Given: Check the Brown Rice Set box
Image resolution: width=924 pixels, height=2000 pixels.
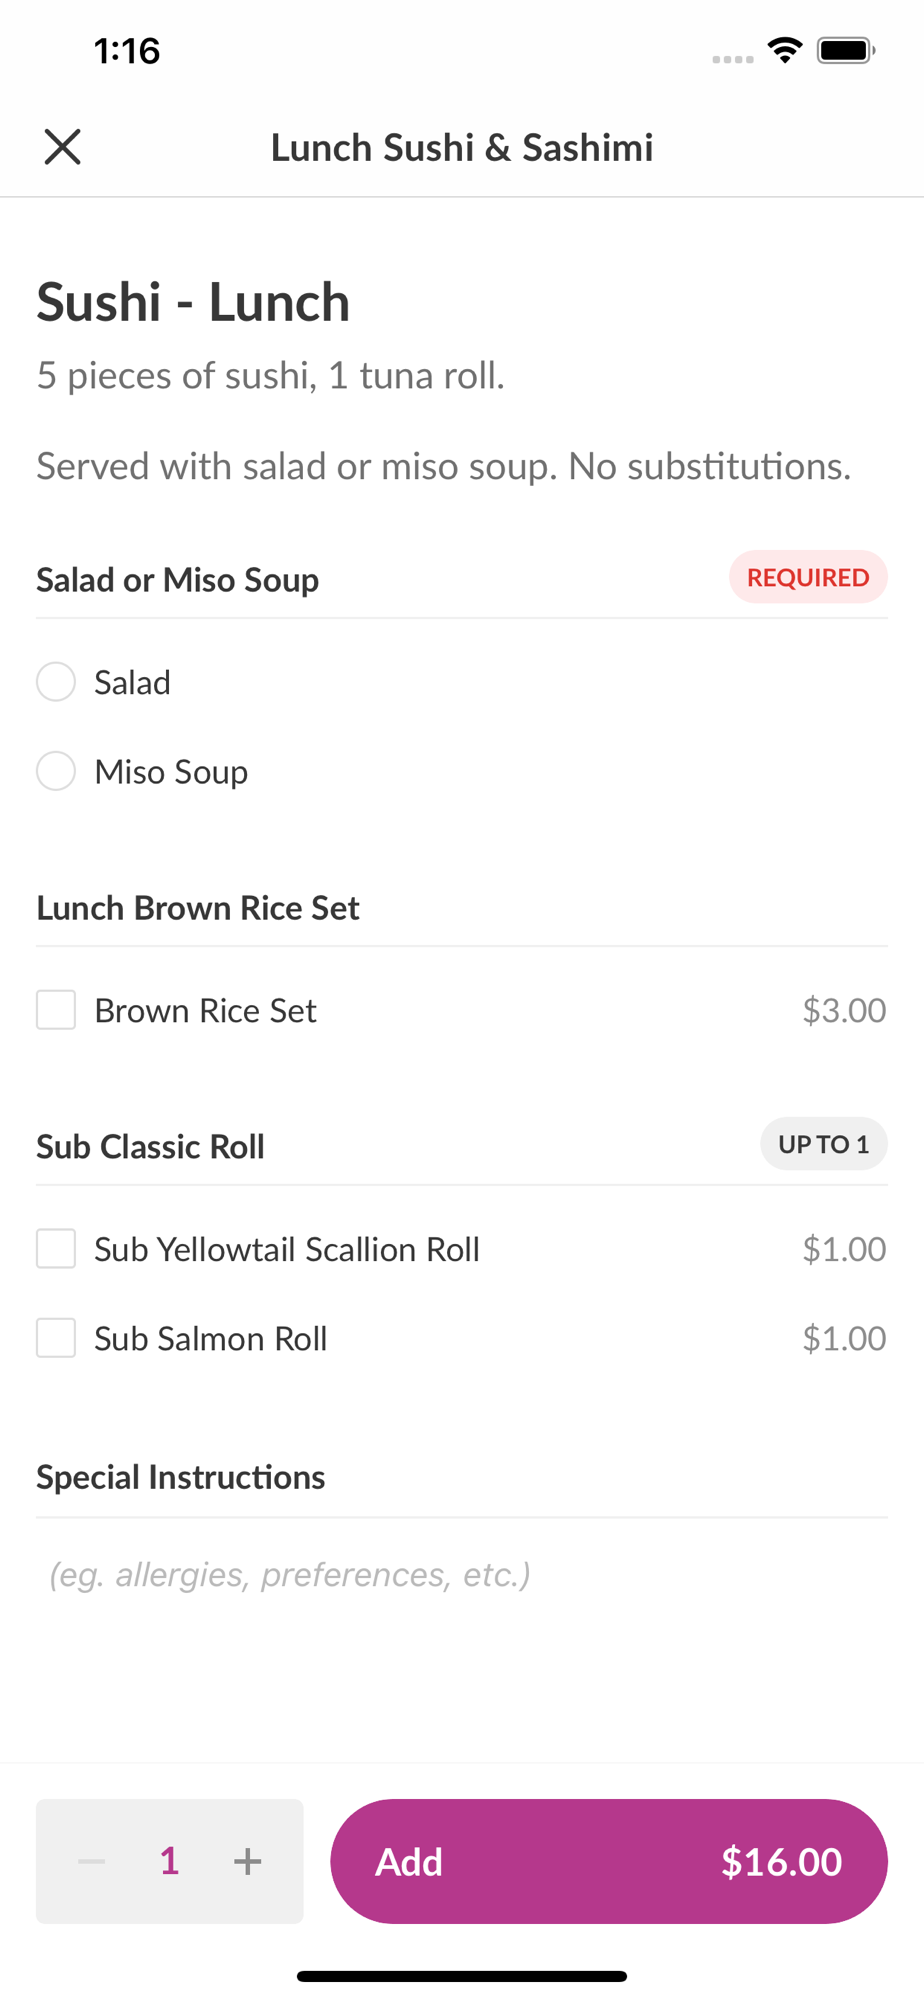Looking at the screenshot, I should pos(56,1010).
